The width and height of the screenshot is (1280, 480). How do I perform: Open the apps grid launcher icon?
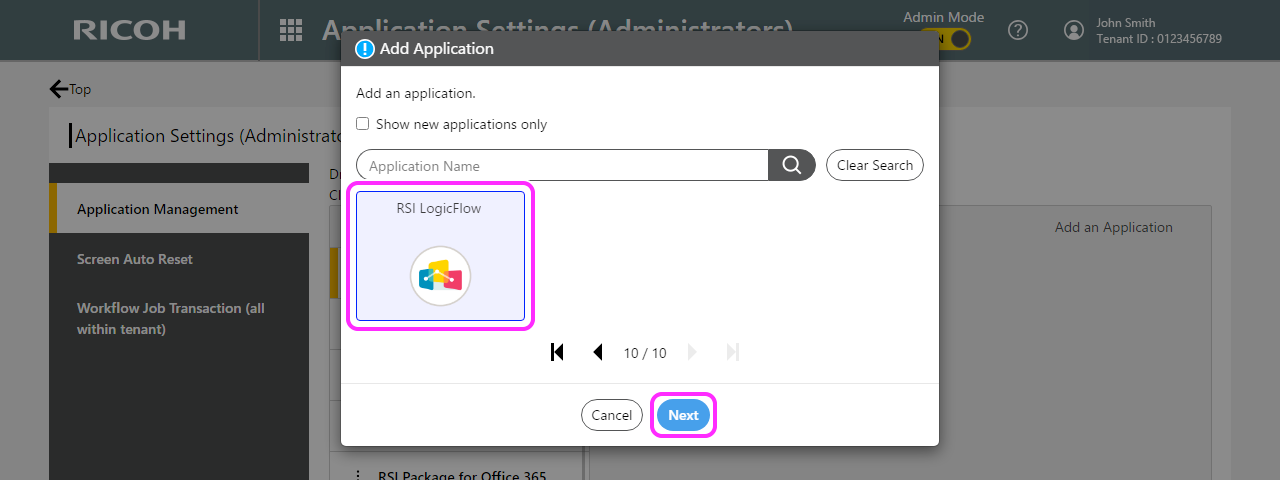click(x=291, y=30)
